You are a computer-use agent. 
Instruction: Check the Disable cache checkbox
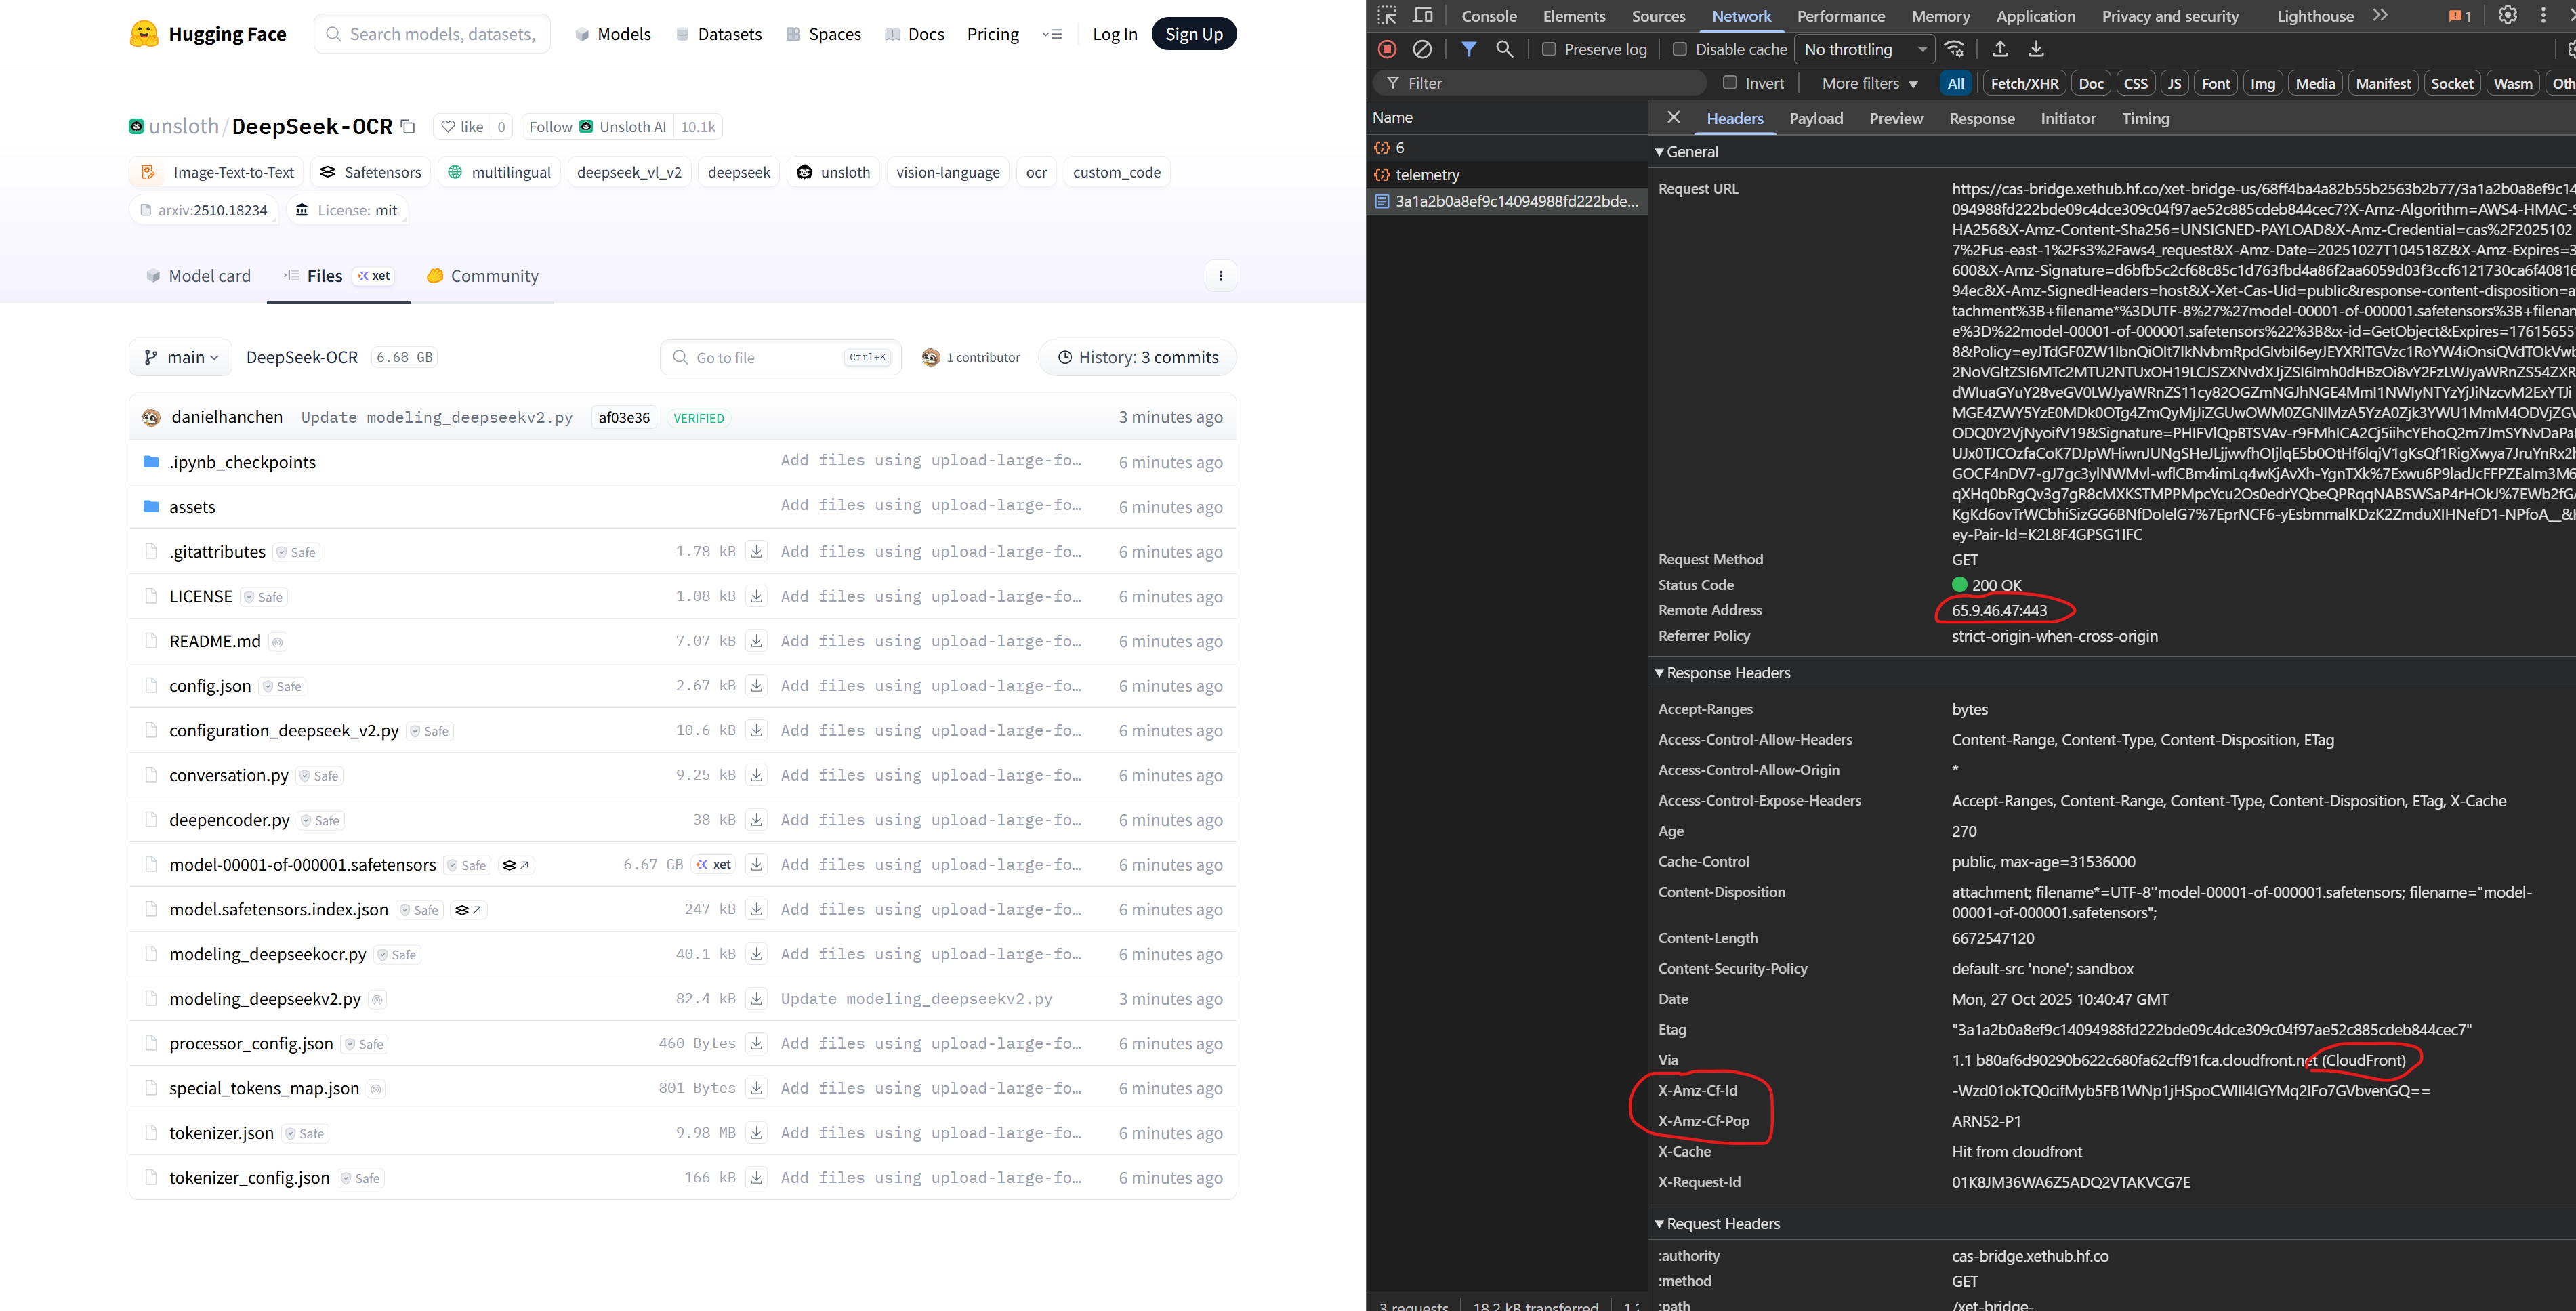click(x=1680, y=49)
